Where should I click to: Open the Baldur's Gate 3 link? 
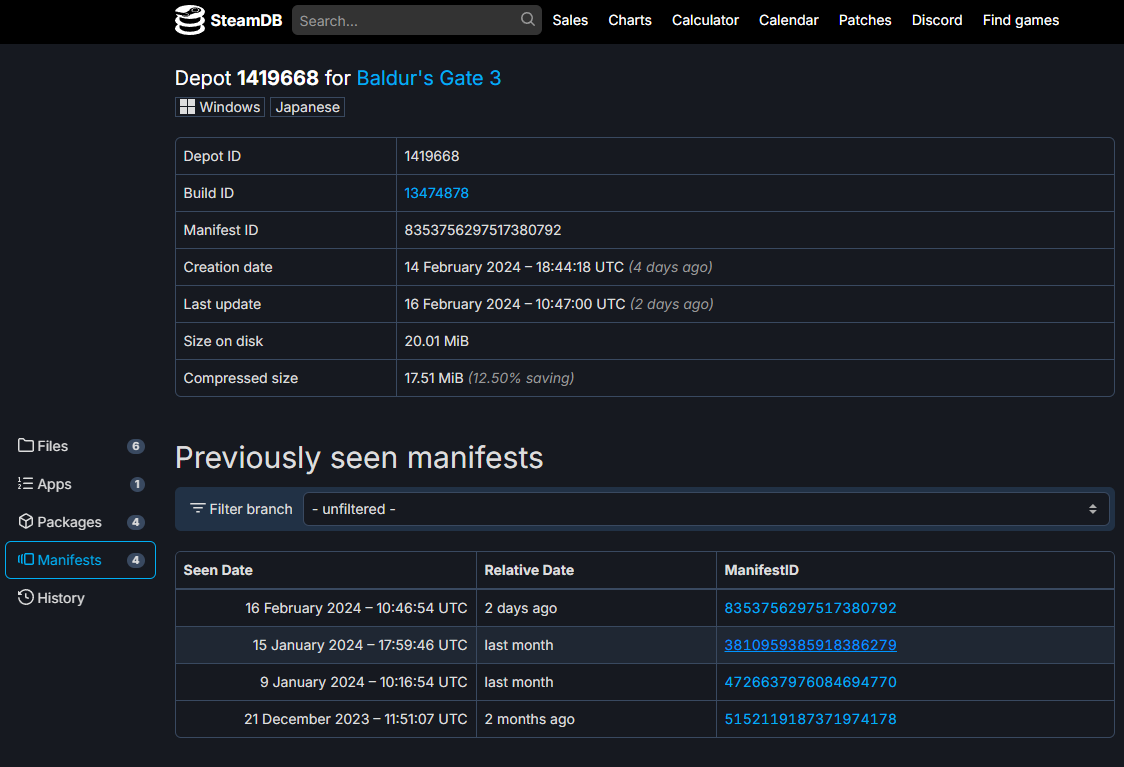[429, 77]
